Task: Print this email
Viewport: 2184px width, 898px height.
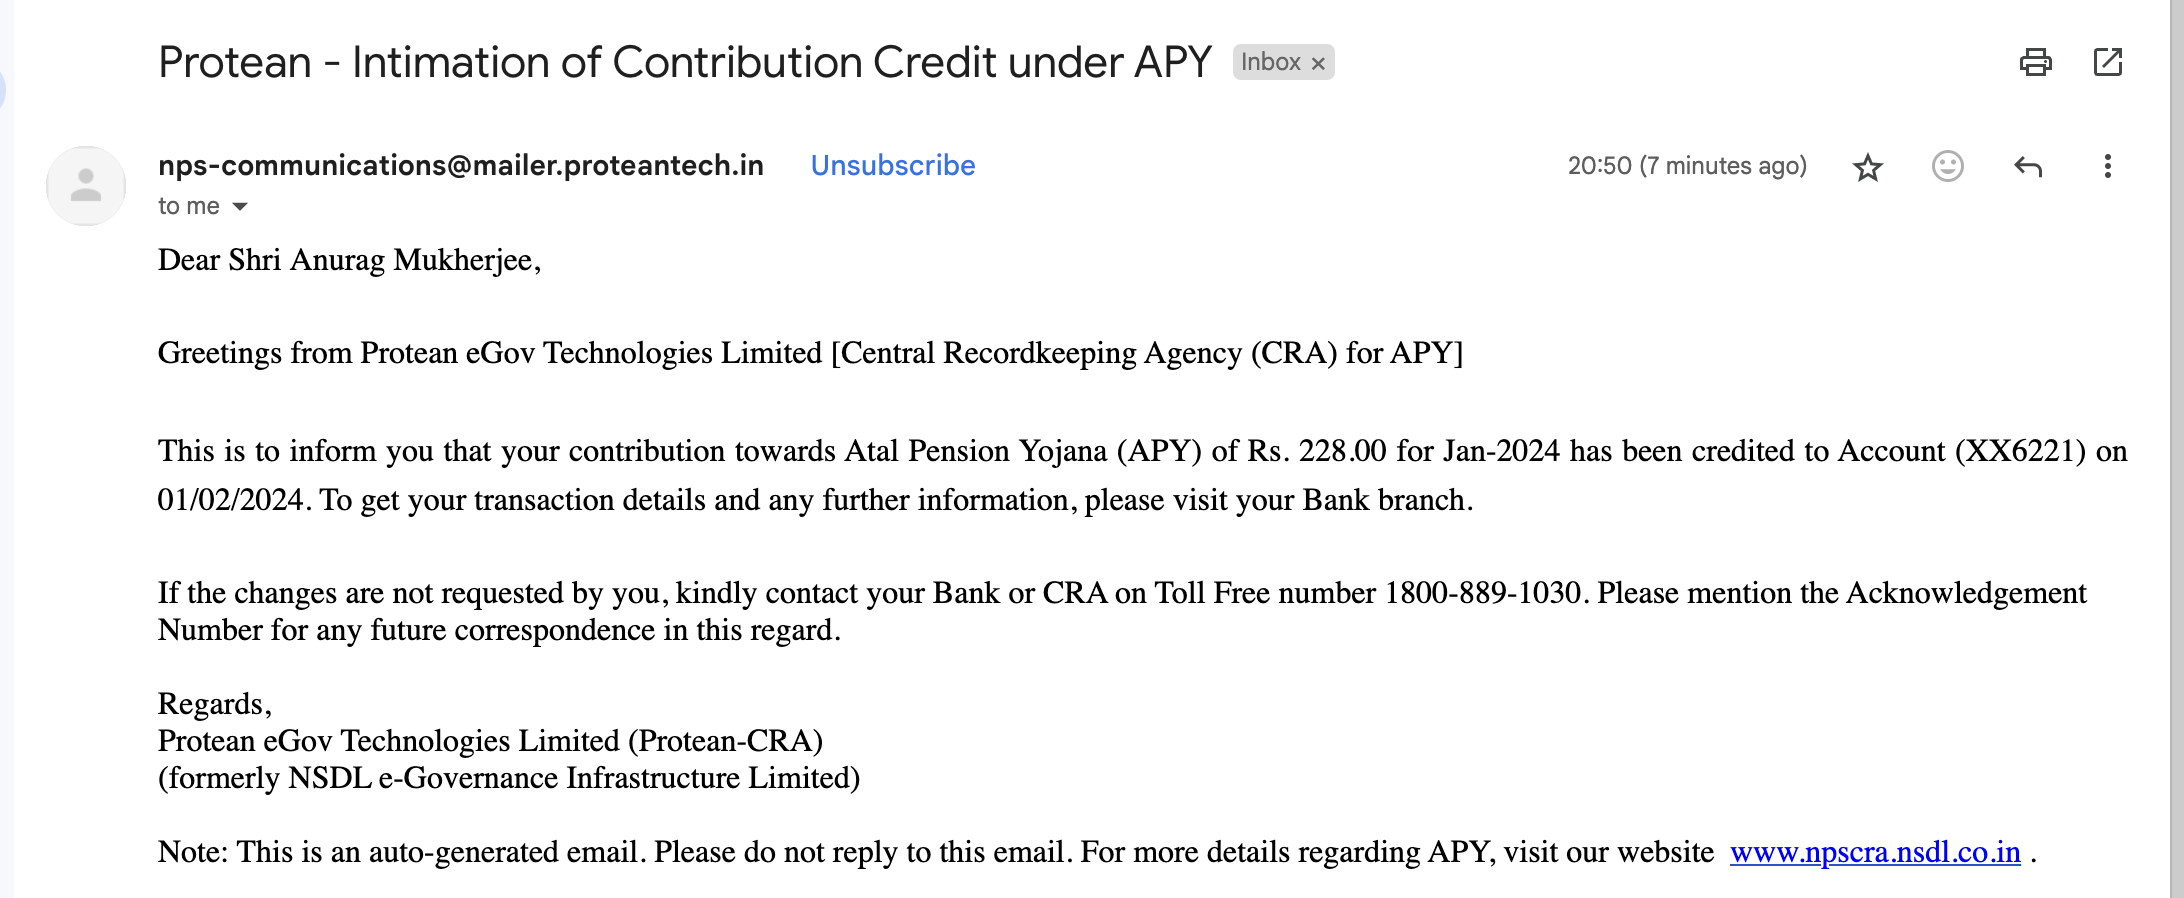Action: 2035,63
